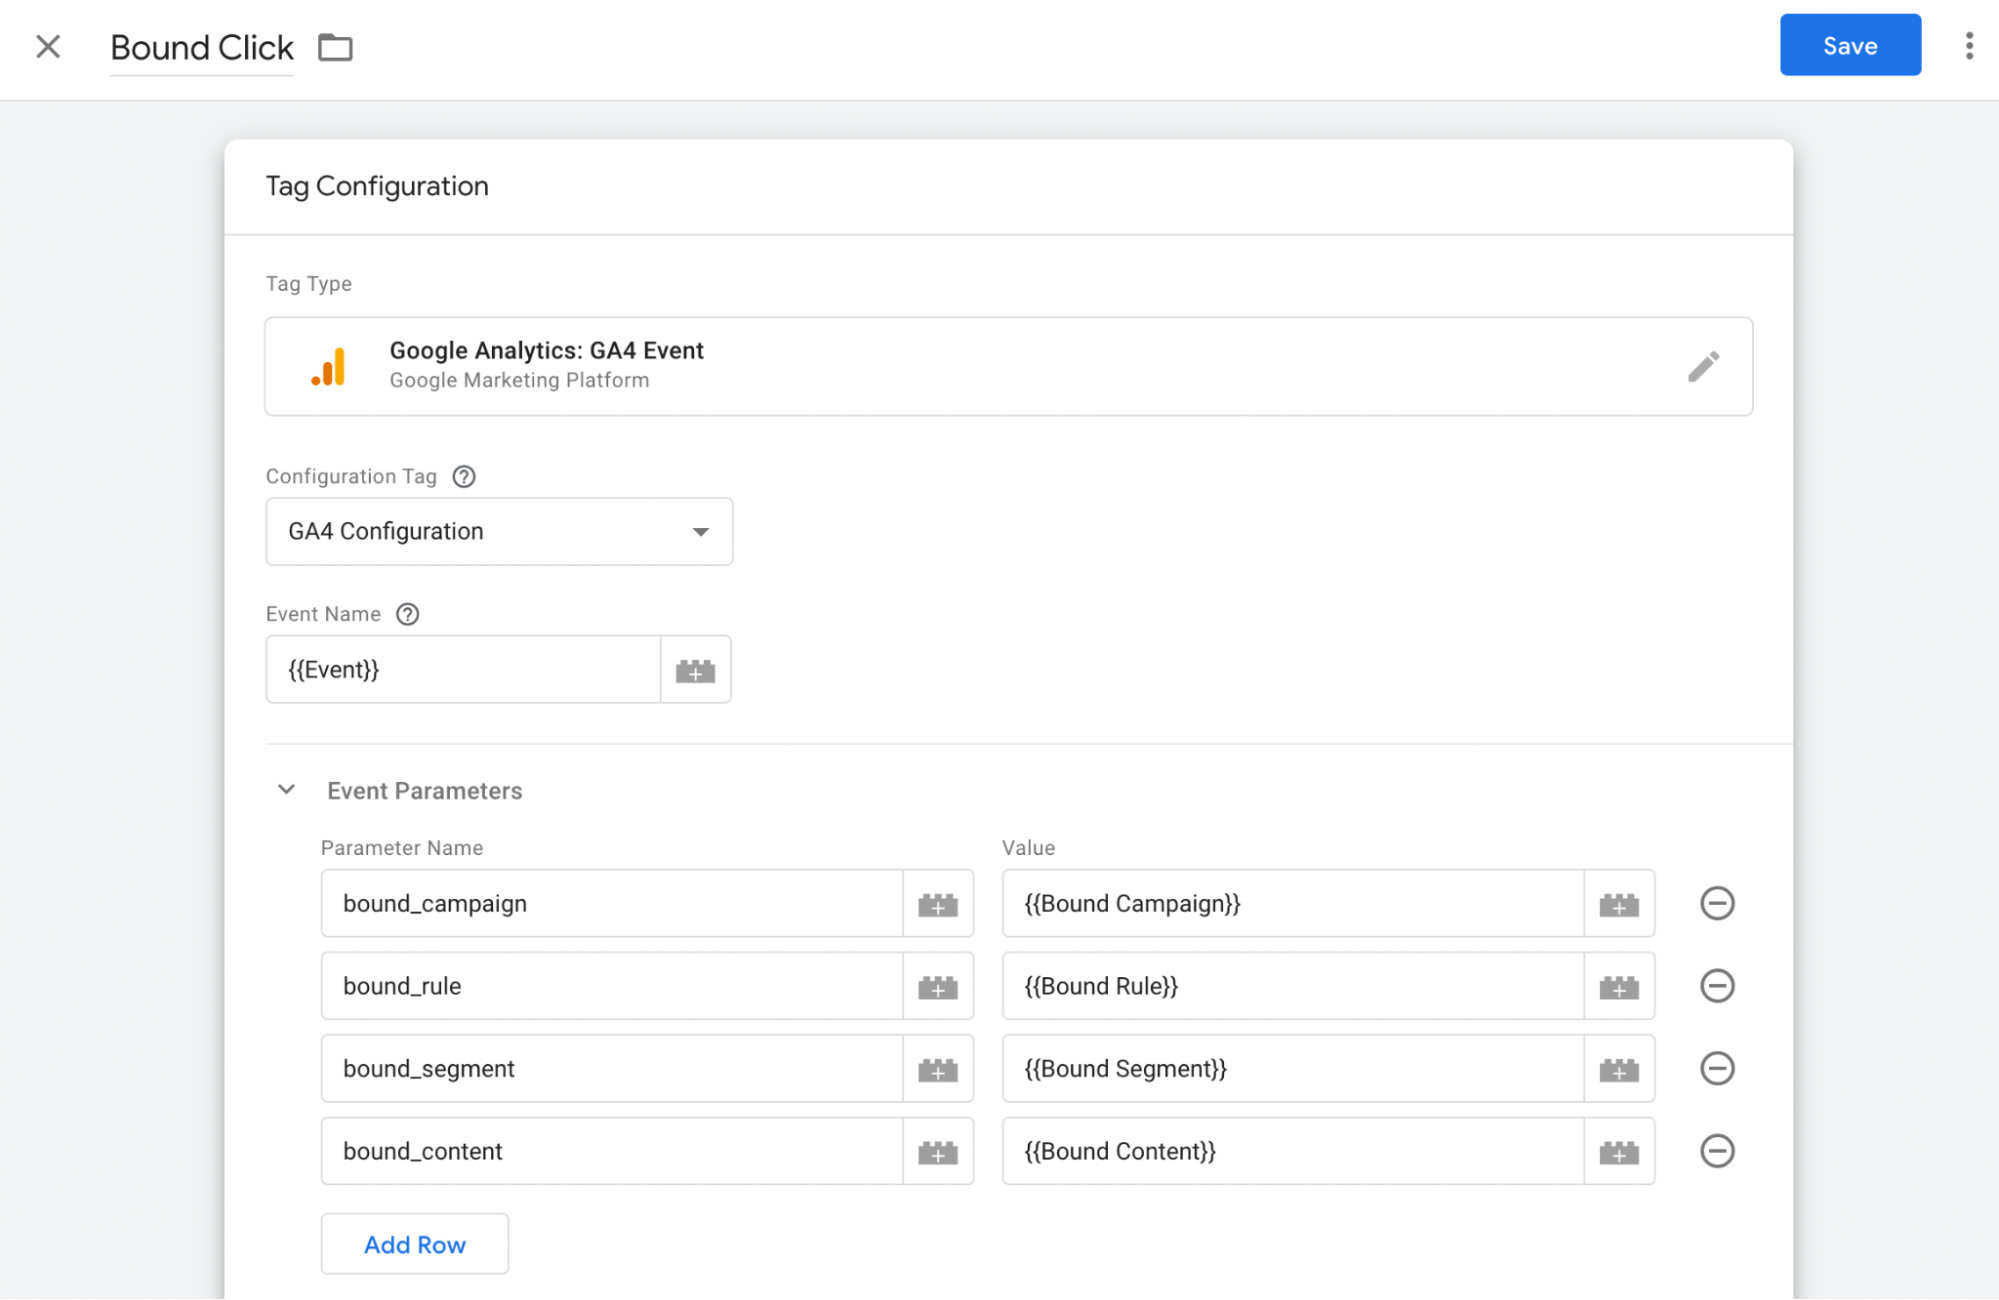The image size is (1999, 1300).
Task: Select the Google Analytics logo icon
Action: (329, 367)
